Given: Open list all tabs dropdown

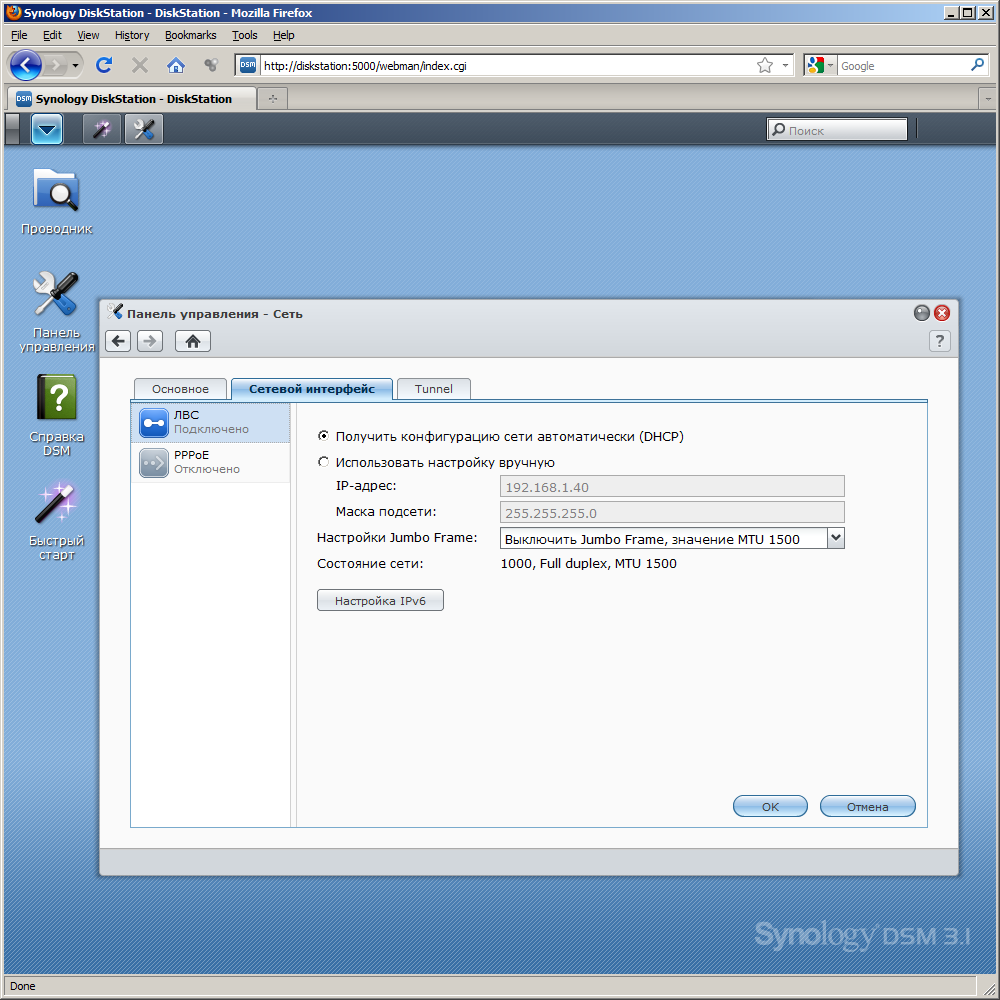Looking at the screenshot, I should pos(988,99).
